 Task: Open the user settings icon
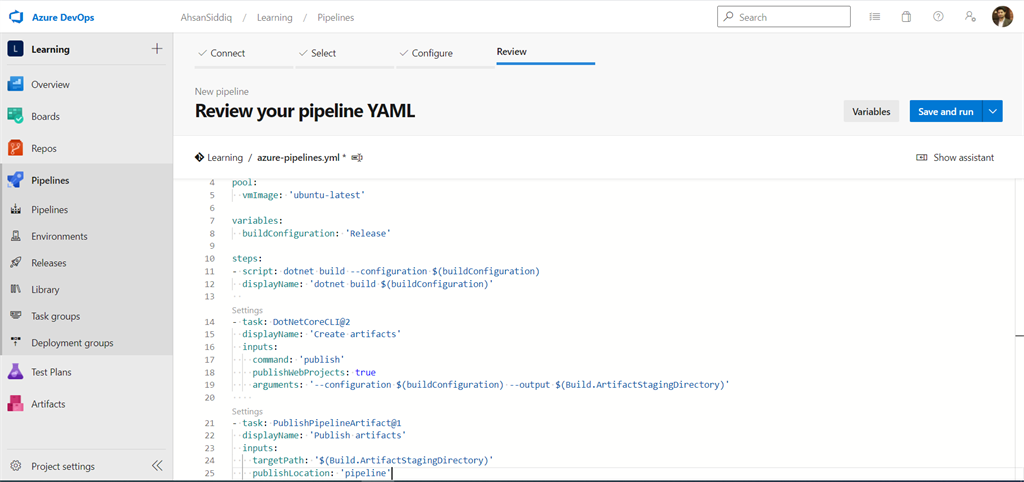[969, 17]
